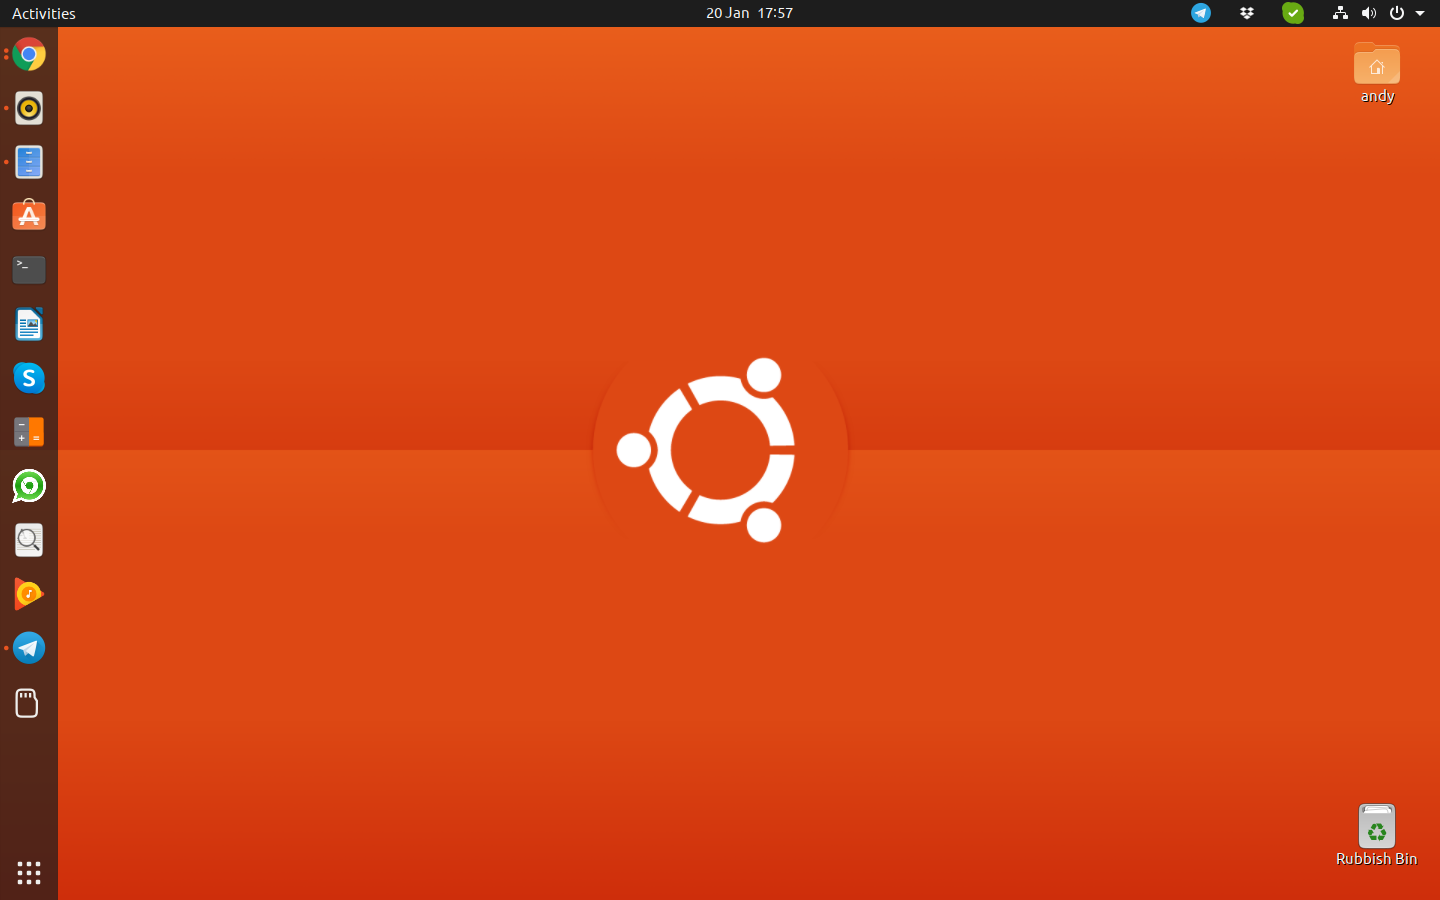
Task: Open the Calculator app
Action: pos(29,432)
